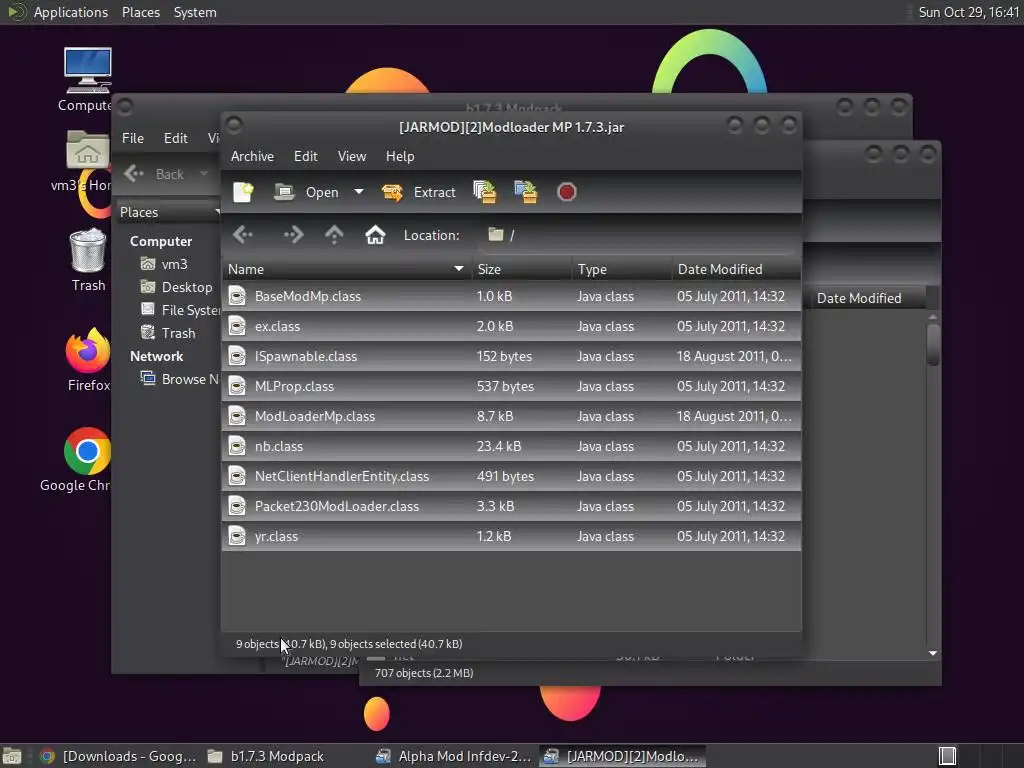This screenshot has height=768, width=1024.
Task: Open the System menu in the top panel
Action: click(195, 12)
